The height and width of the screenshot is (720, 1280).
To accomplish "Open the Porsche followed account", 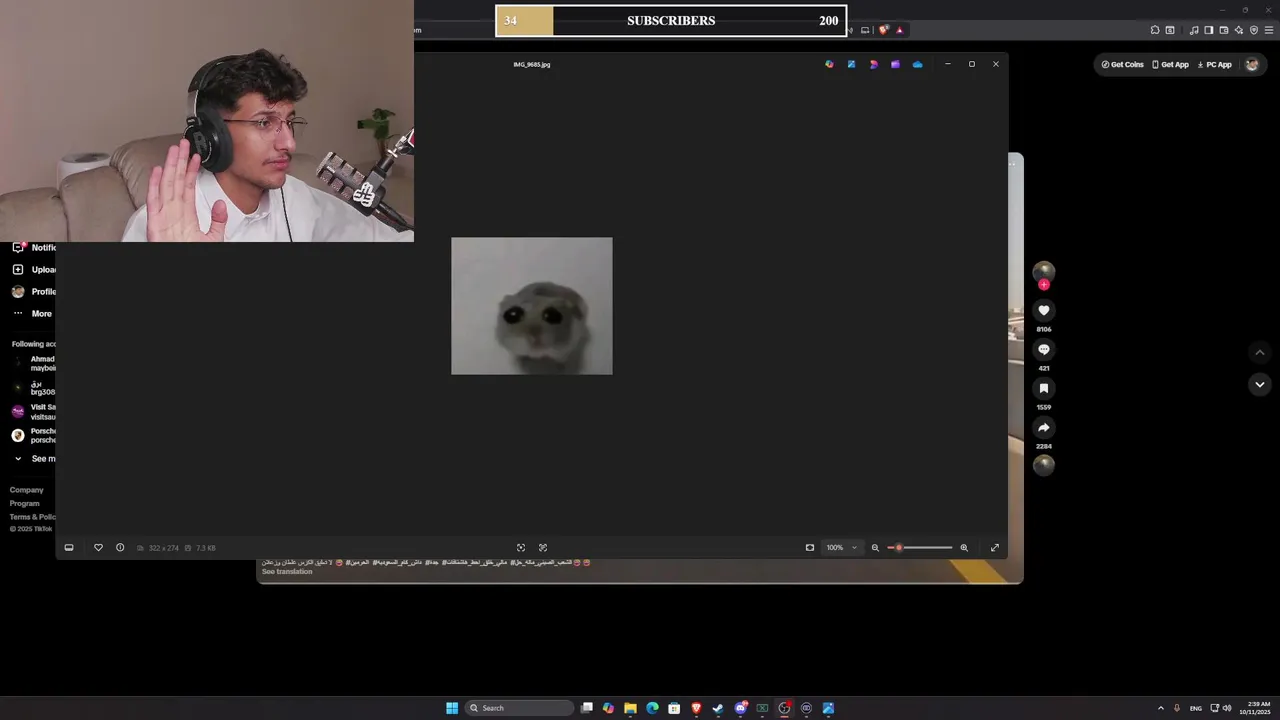I will click(33, 435).
